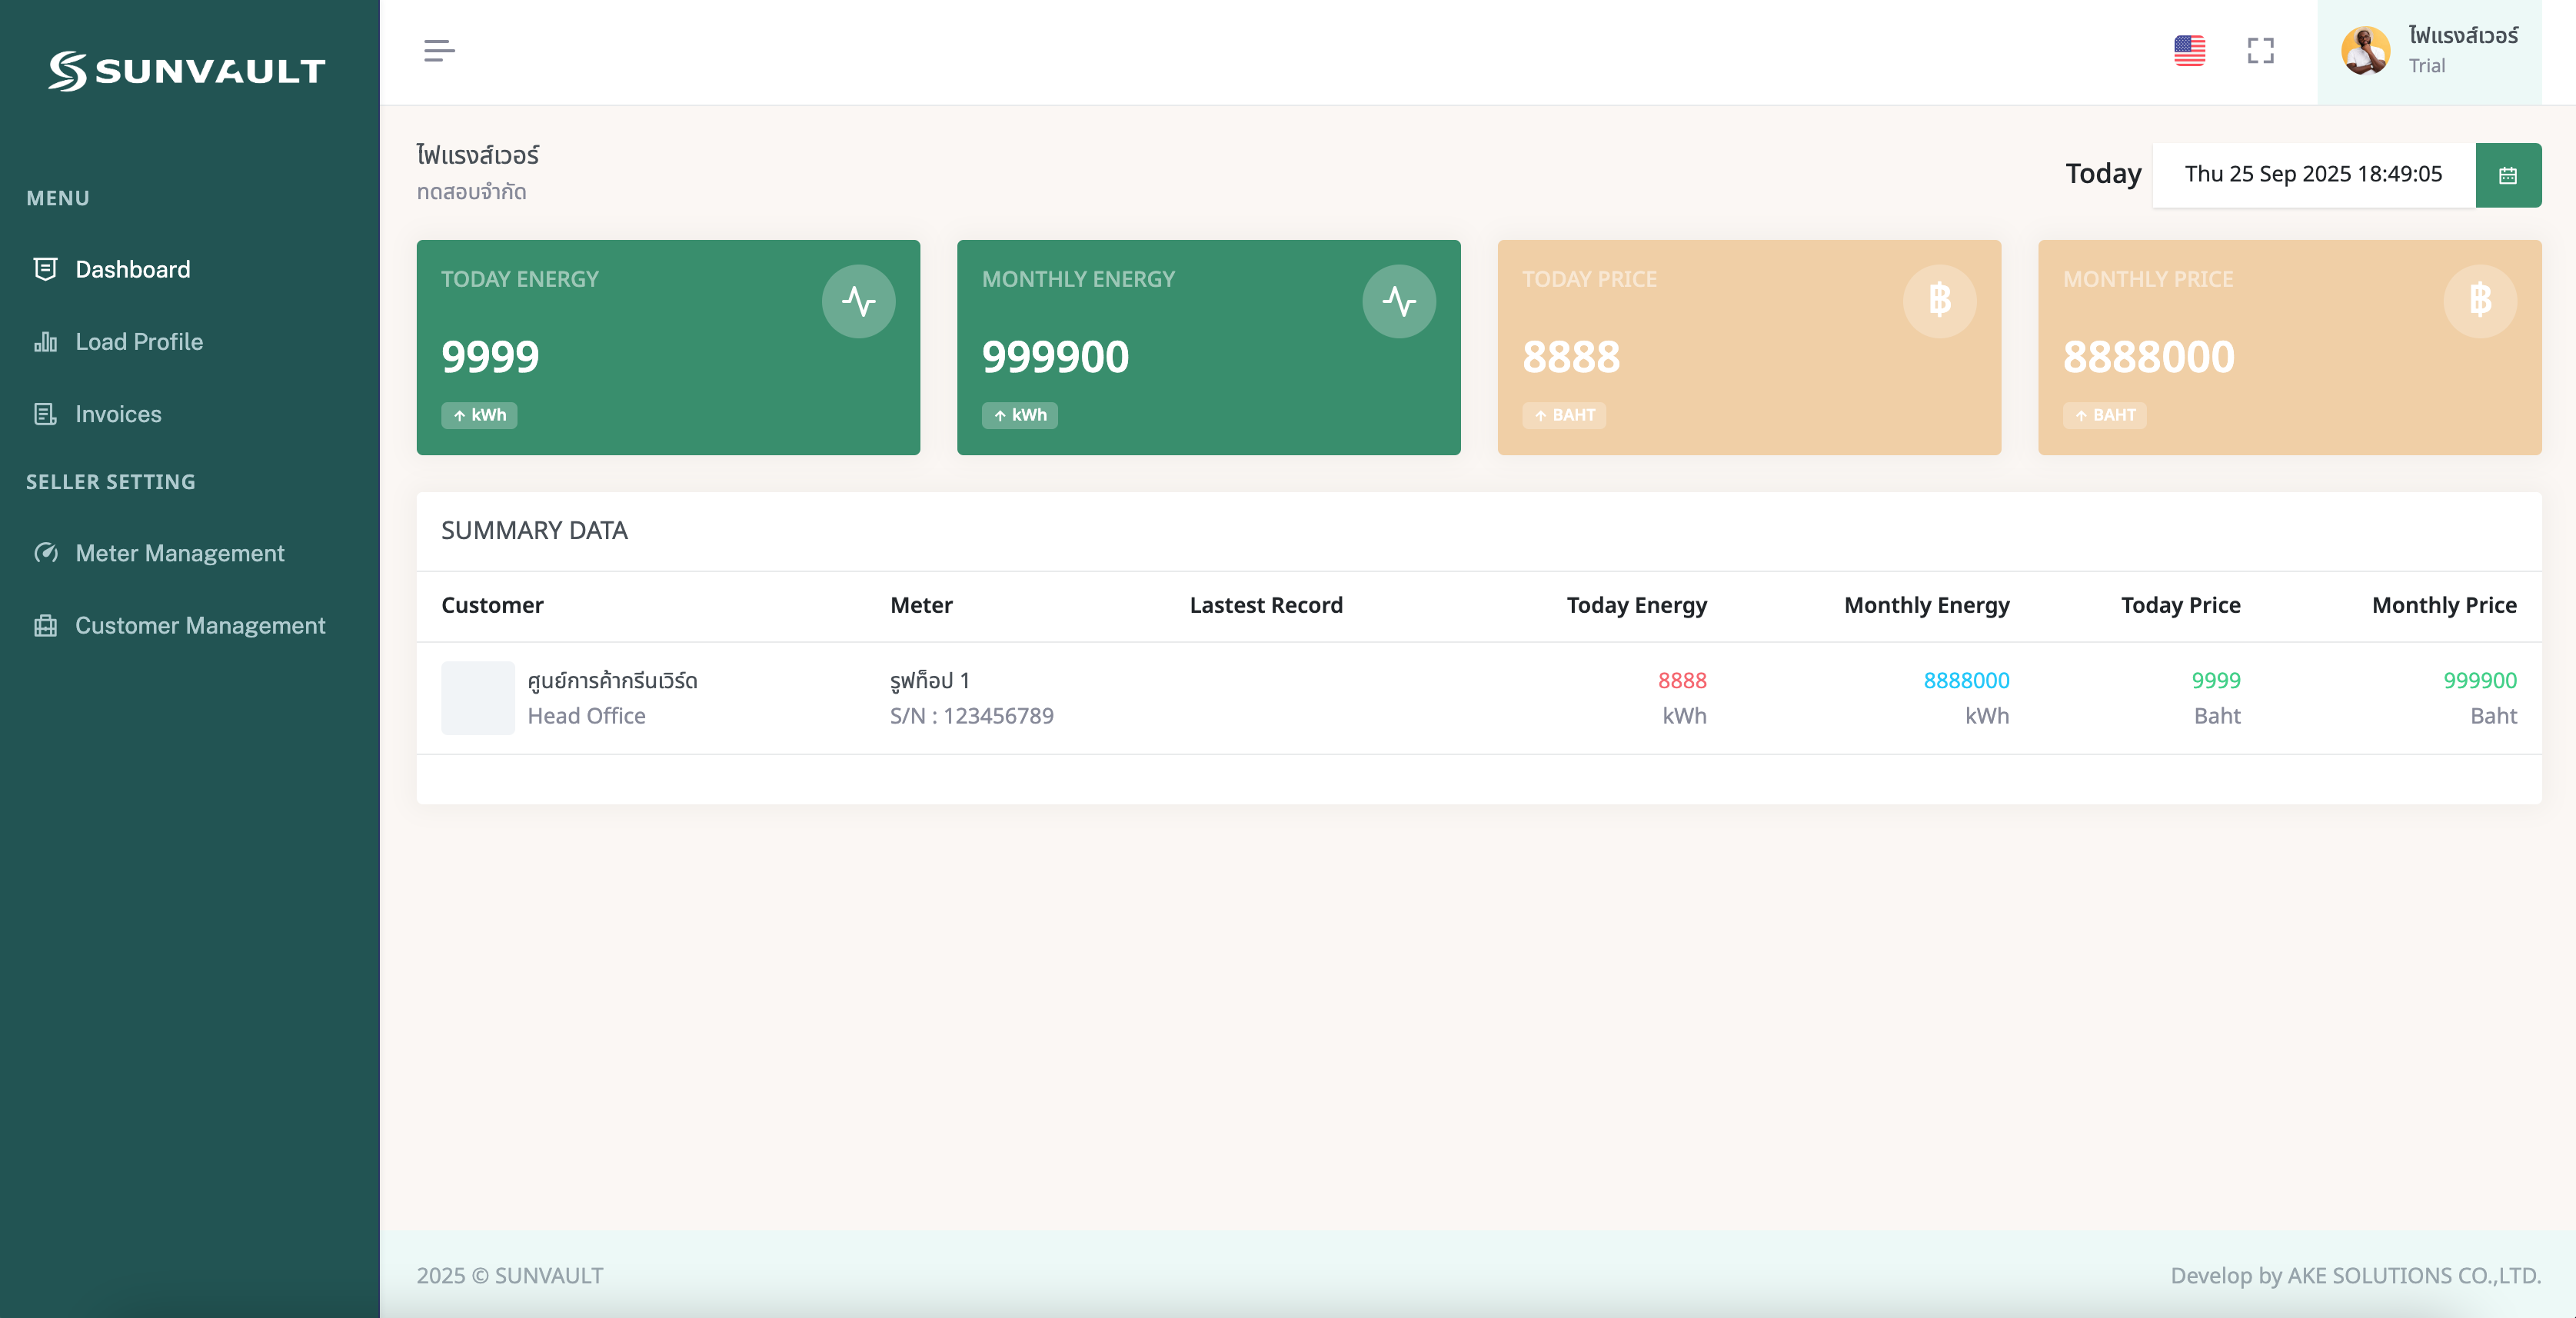Open the language flag selector
The height and width of the screenshot is (1318, 2576).
click(2189, 51)
